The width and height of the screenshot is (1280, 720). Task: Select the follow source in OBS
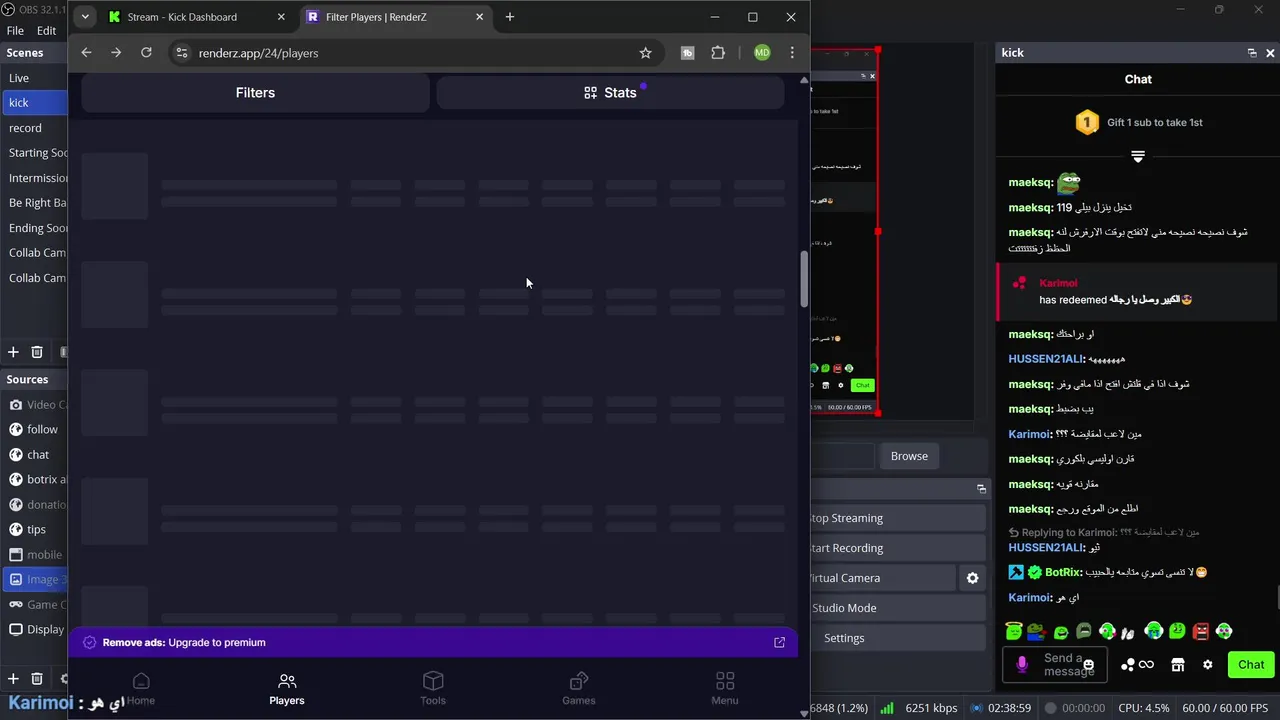click(x=34, y=429)
